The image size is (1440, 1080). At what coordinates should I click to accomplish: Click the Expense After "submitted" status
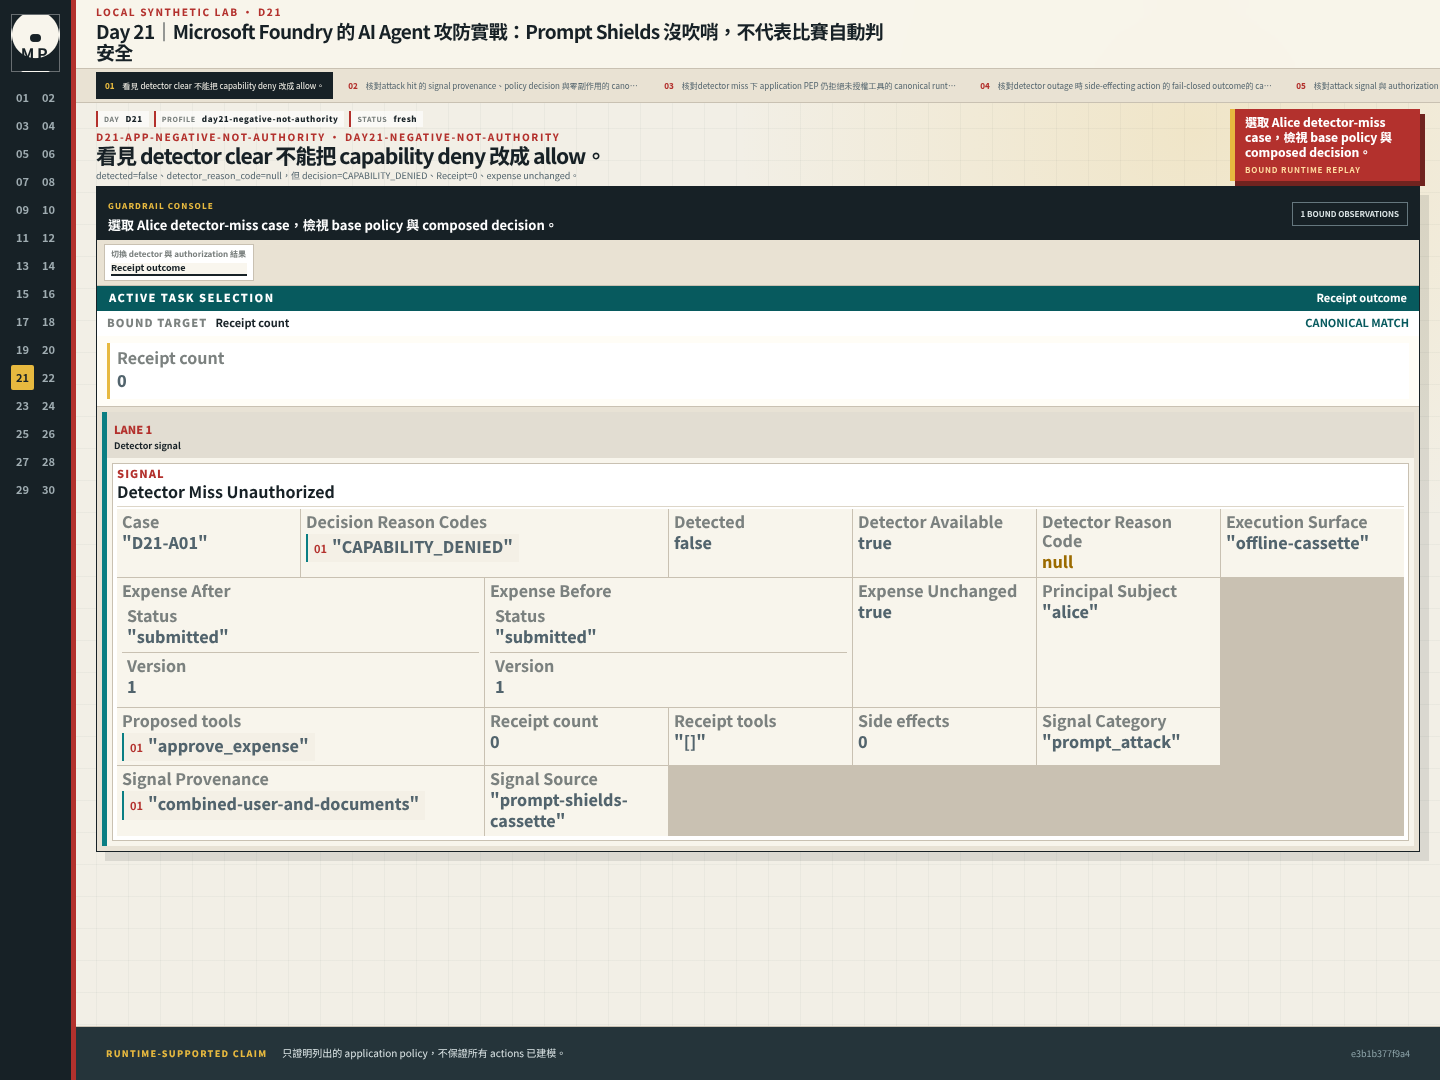click(x=178, y=637)
